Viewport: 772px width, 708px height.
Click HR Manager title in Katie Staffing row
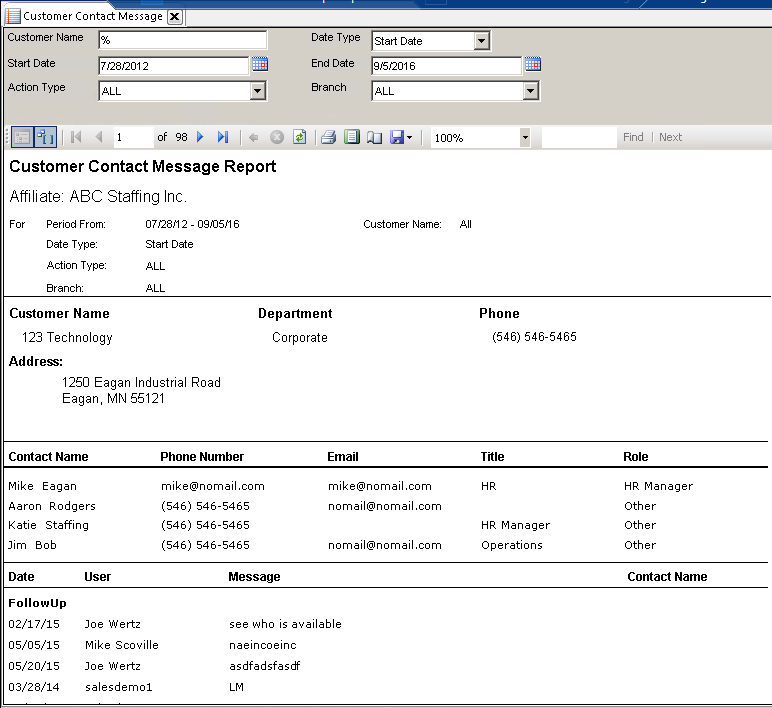(x=515, y=525)
